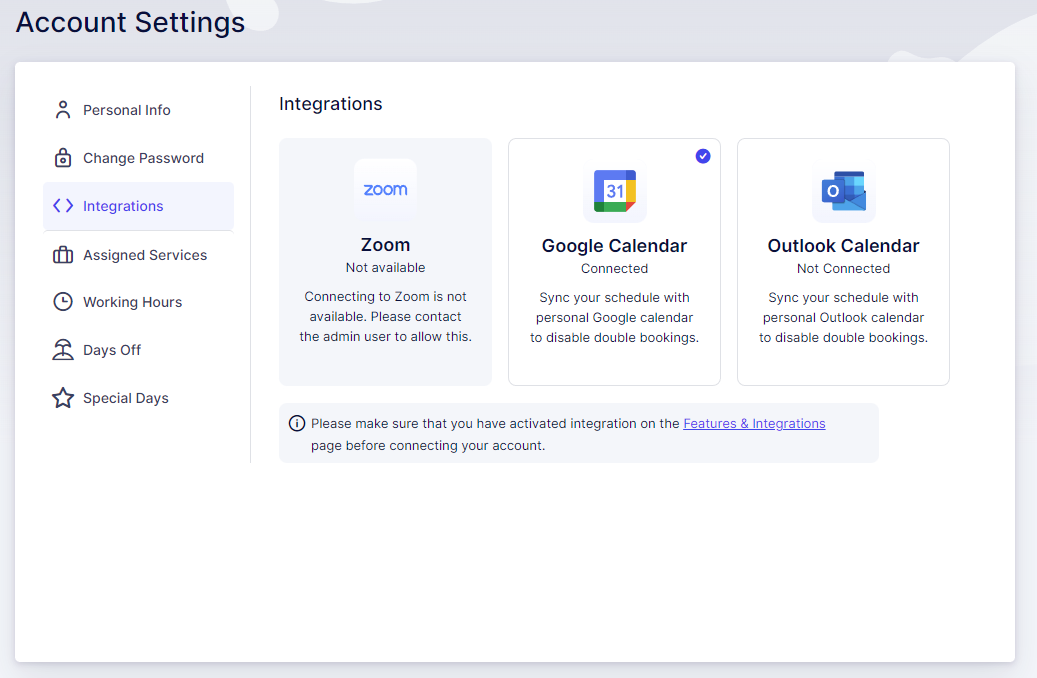Click the Google Calendar sync description text
The image size is (1037, 678).
(x=614, y=318)
